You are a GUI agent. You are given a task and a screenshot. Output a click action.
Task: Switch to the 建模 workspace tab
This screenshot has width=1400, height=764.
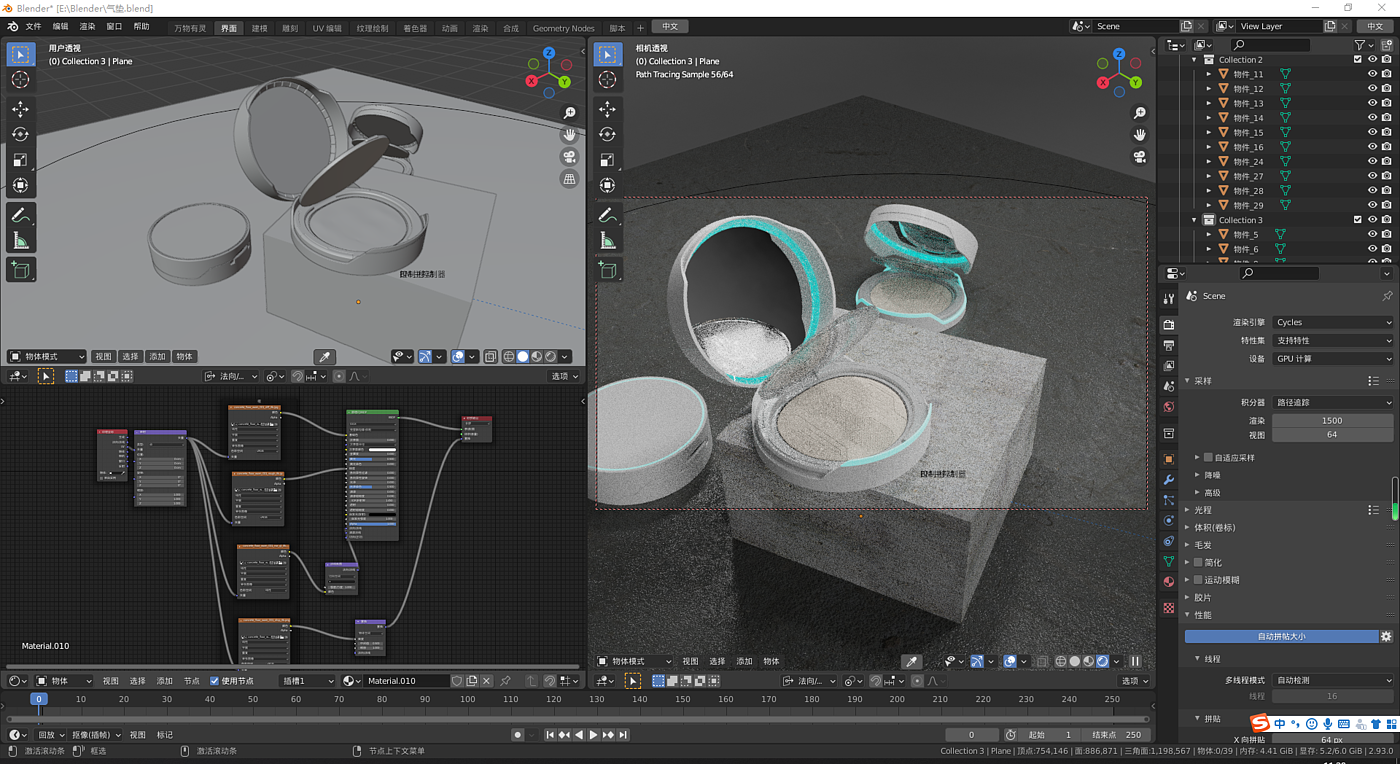tap(259, 28)
